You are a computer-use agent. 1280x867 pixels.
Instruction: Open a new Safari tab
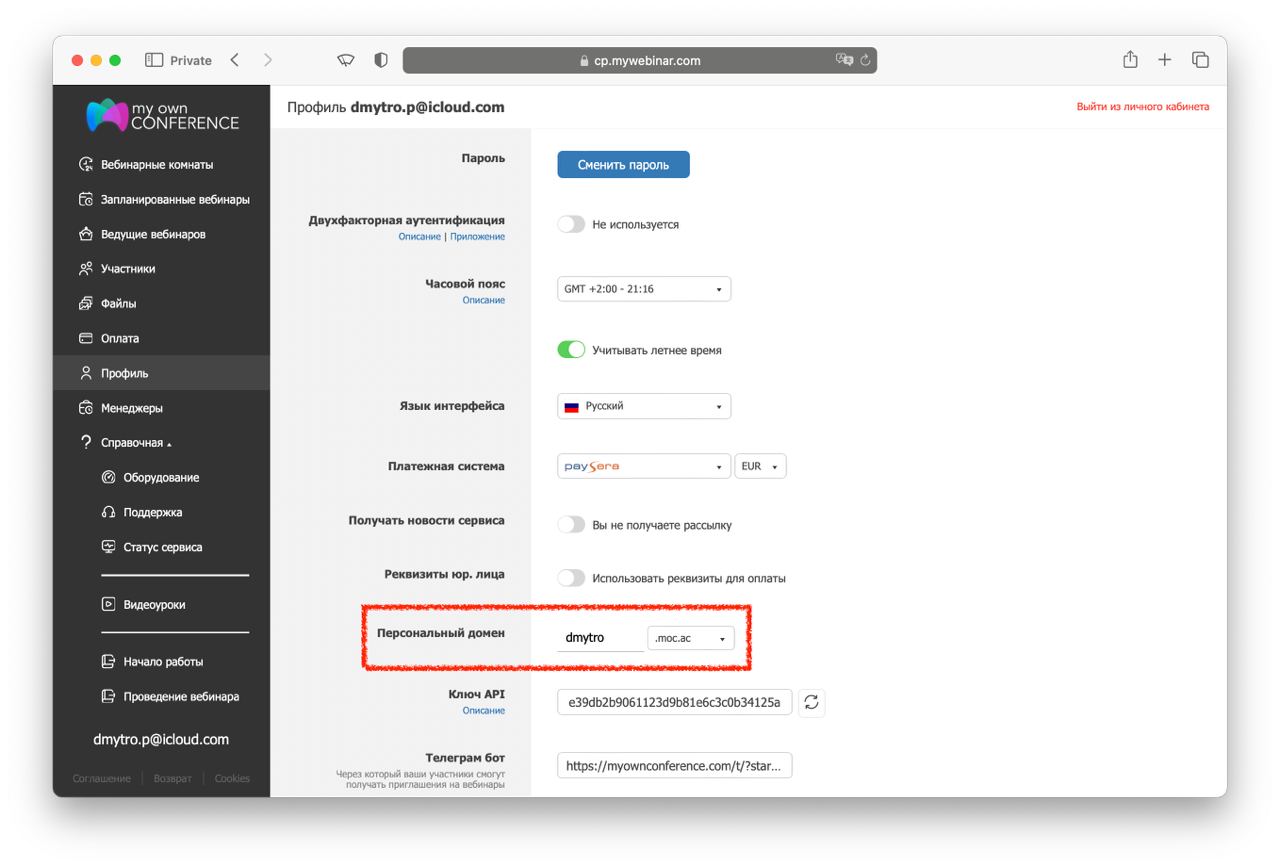[x=1165, y=60]
